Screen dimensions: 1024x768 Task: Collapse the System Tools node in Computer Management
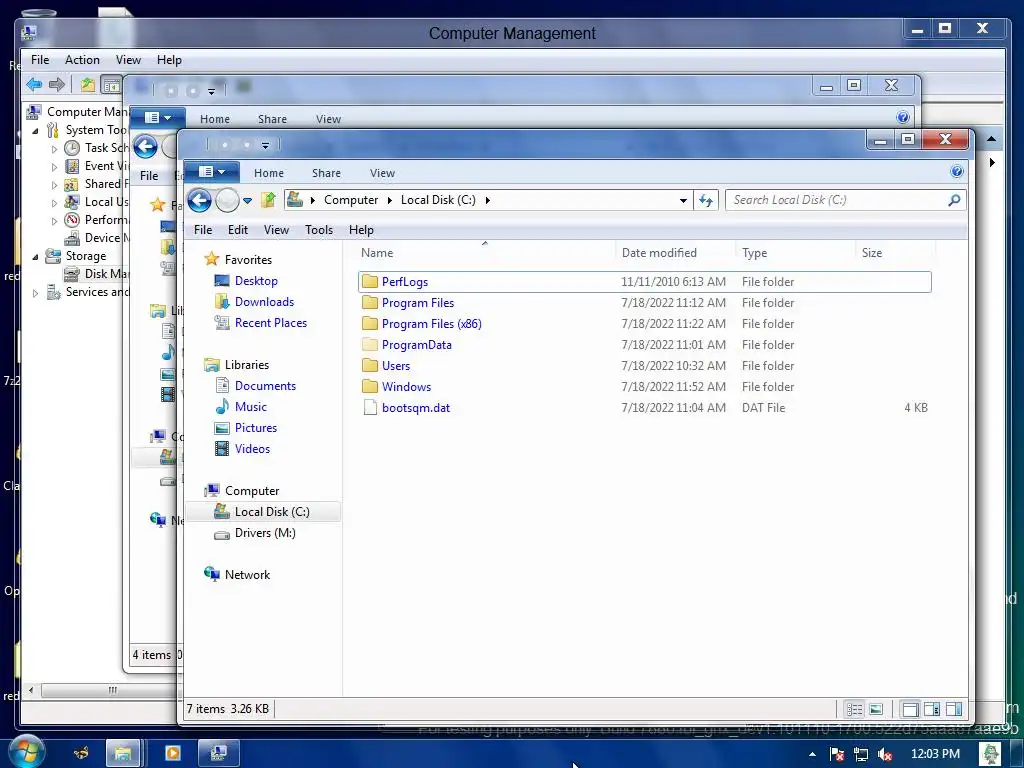[x=35, y=131]
